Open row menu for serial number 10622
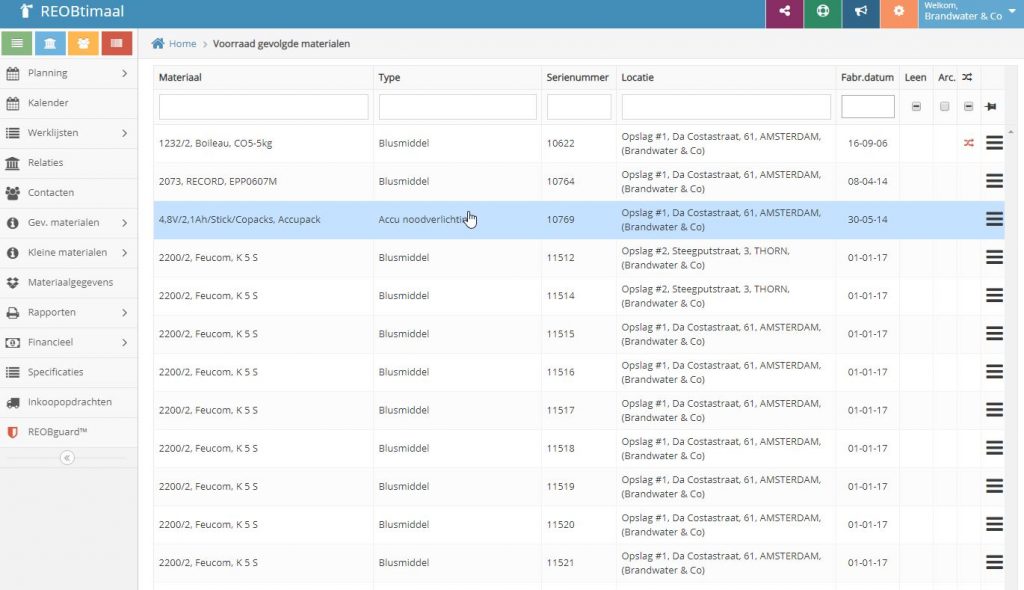This screenshot has width=1024, height=590. tap(993, 143)
